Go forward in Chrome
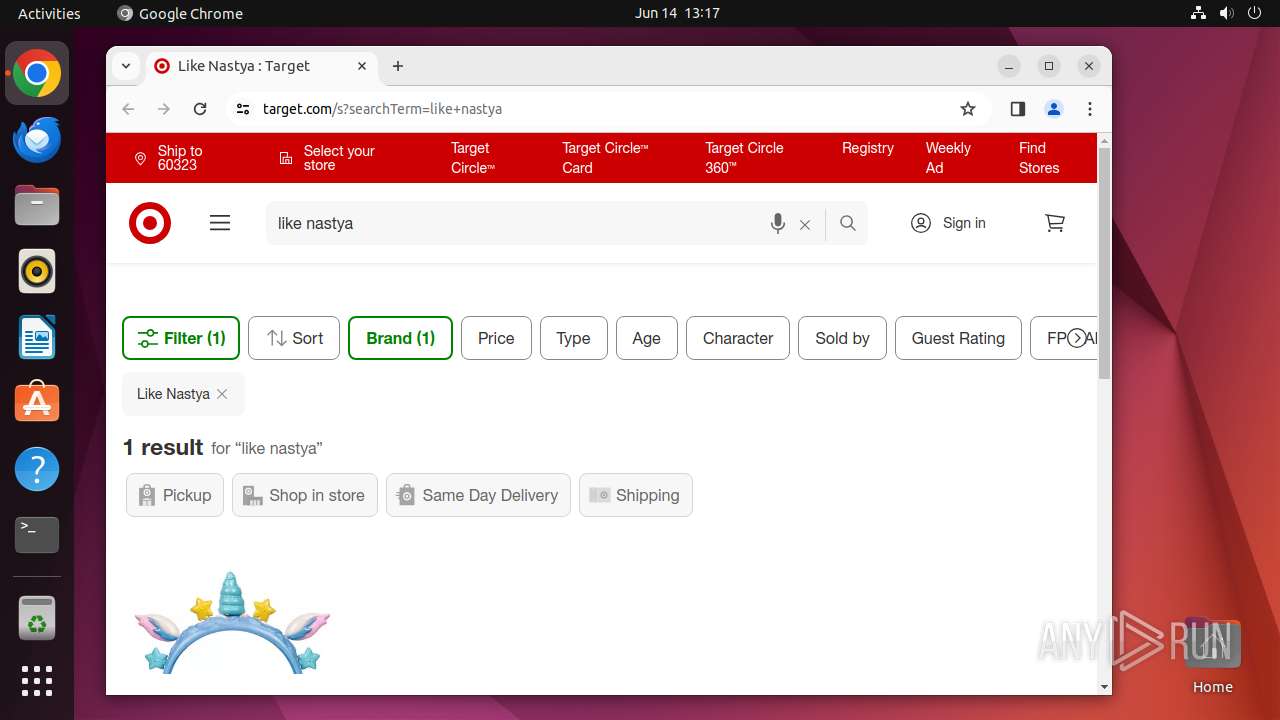Viewport: 1280px width, 720px height. point(164,109)
